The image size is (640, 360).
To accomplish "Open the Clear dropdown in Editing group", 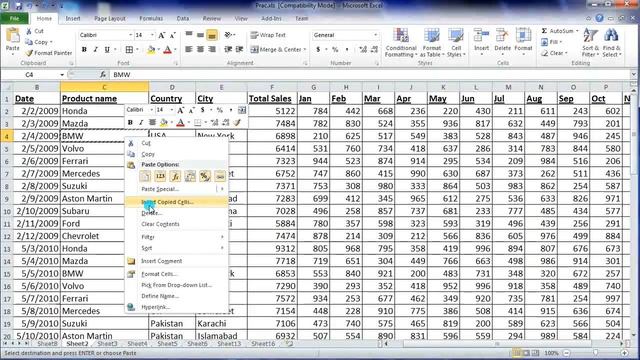I will click(x=554, y=53).
